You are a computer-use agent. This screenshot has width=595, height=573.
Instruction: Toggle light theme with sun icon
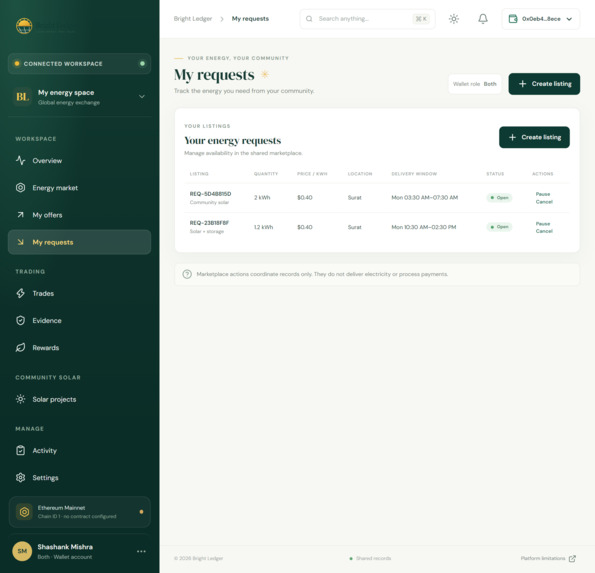pos(454,19)
